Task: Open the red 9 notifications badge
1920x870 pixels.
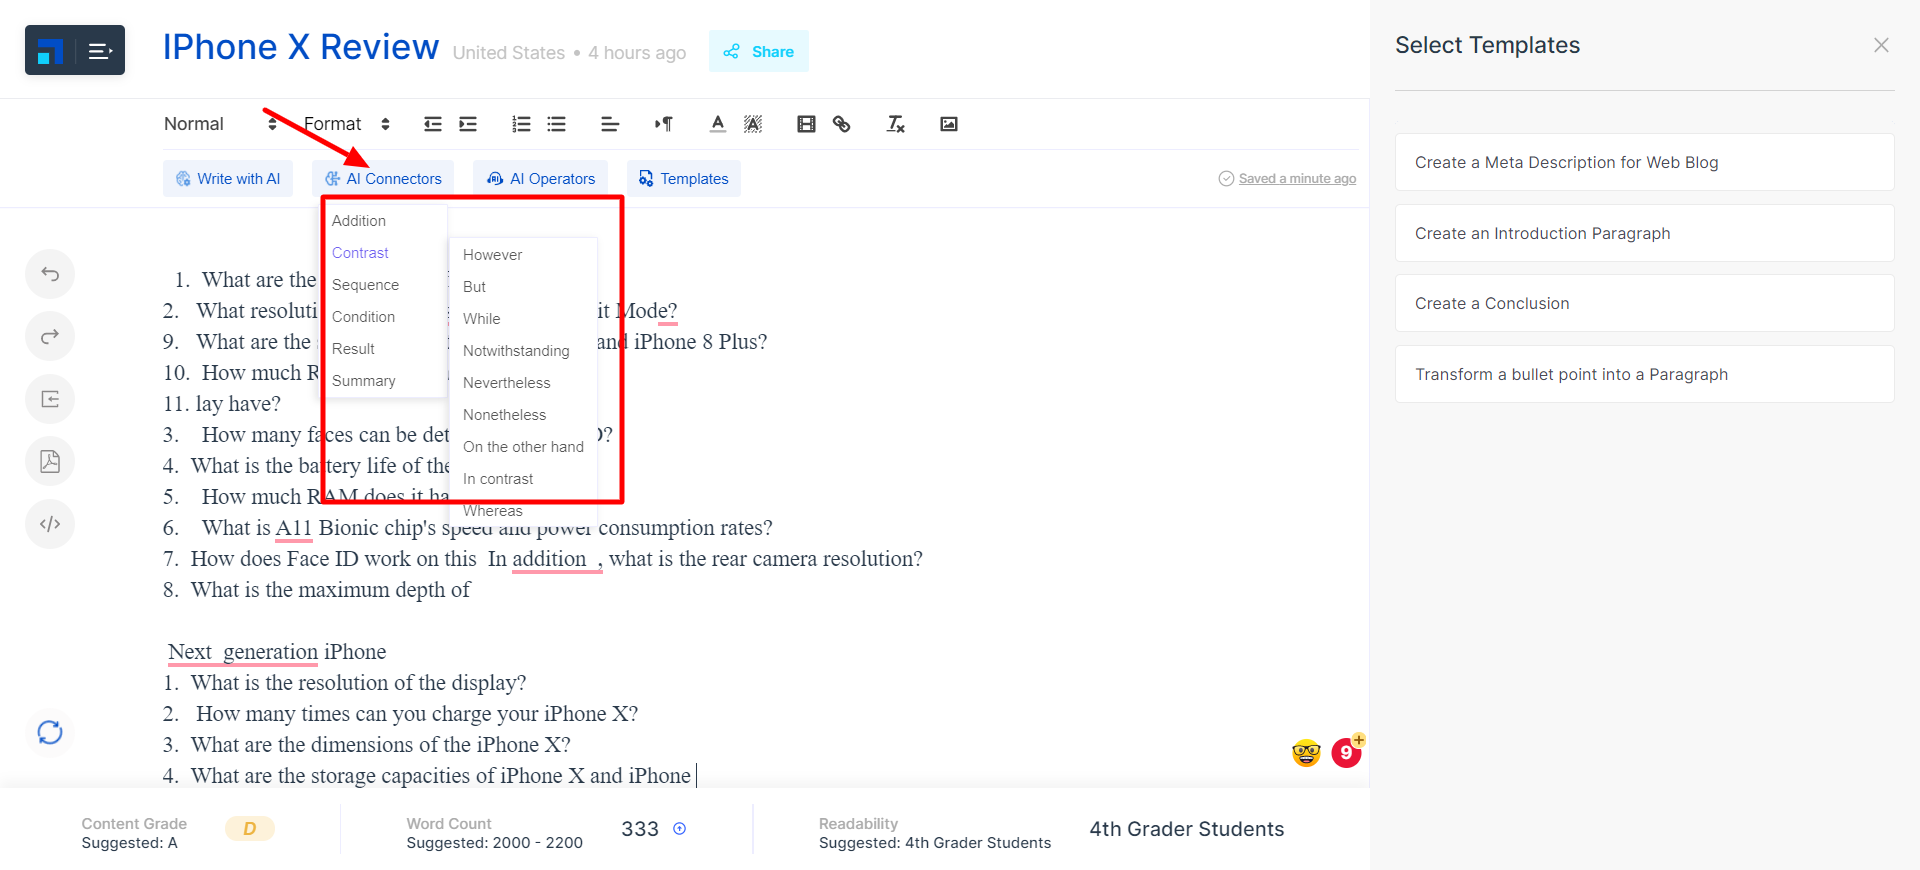Action: 1347,752
